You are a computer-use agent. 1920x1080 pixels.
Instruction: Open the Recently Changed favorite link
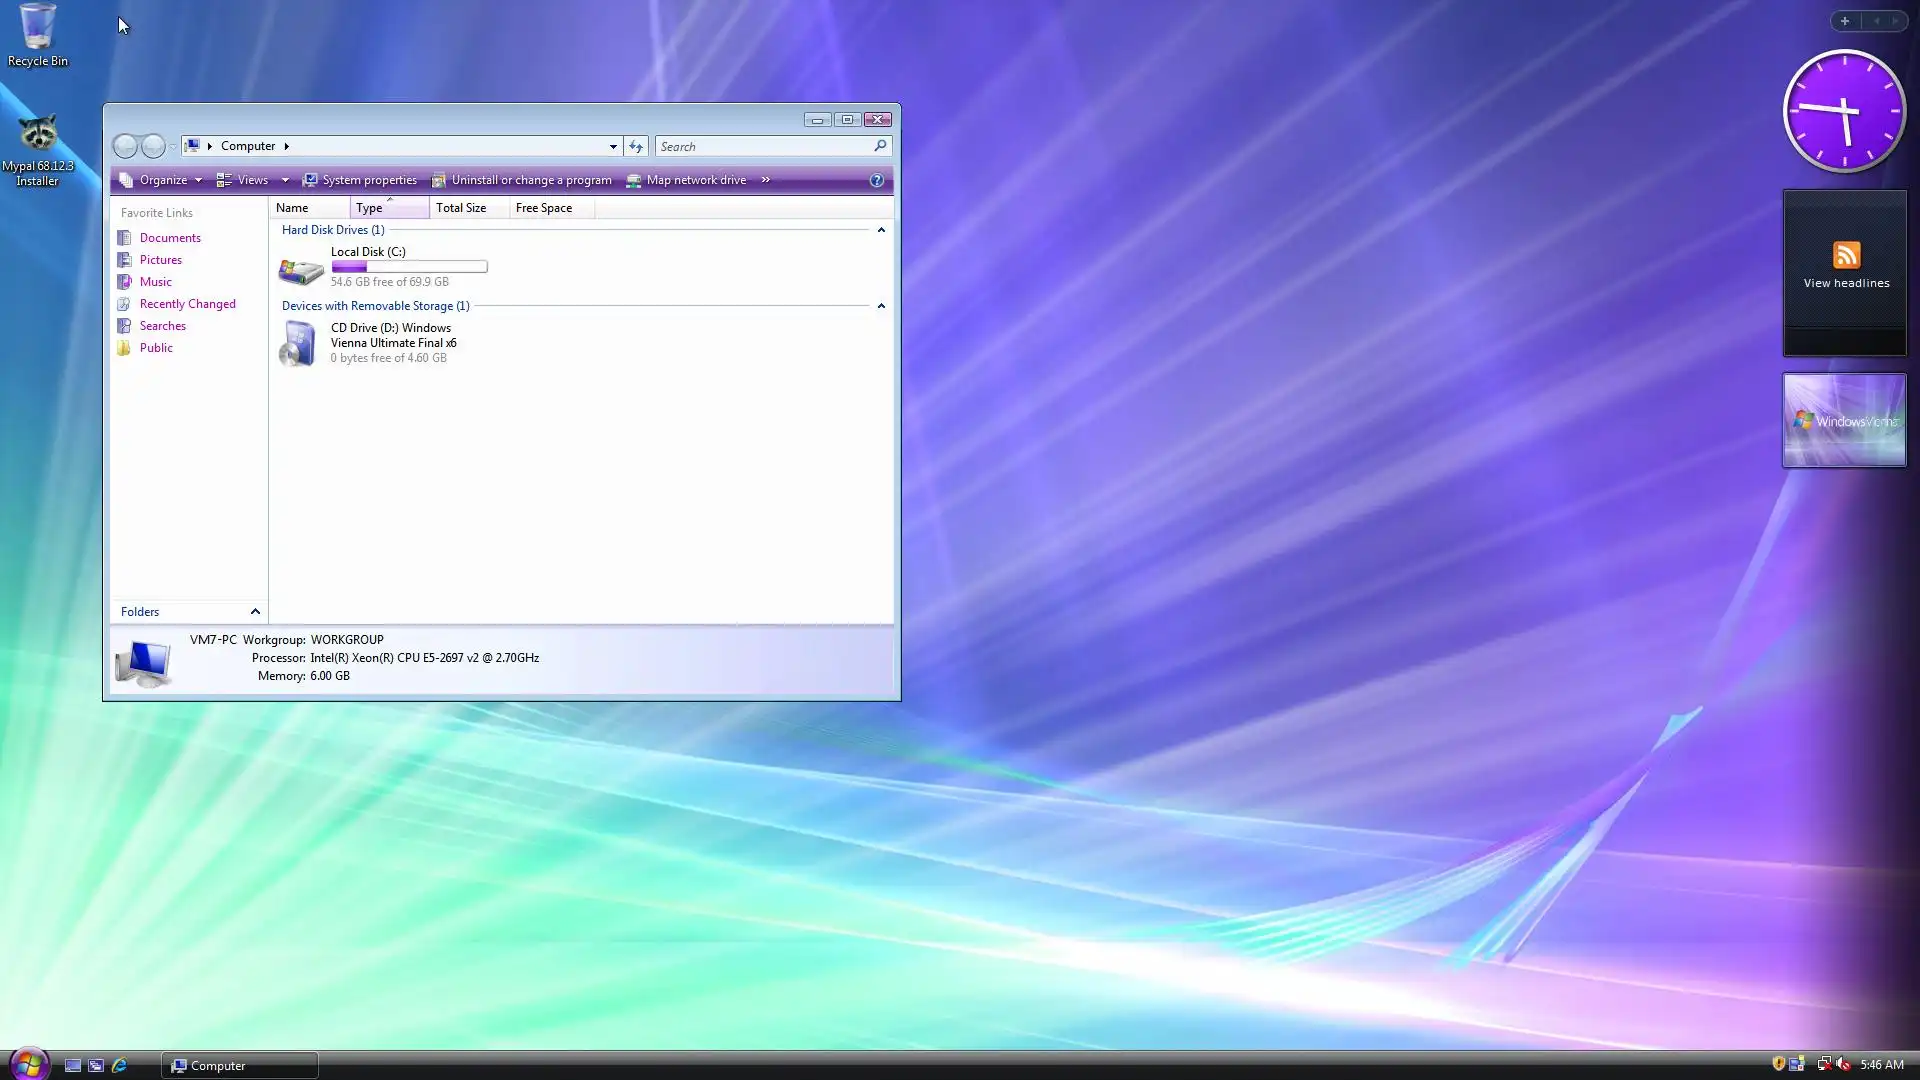tap(187, 304)
